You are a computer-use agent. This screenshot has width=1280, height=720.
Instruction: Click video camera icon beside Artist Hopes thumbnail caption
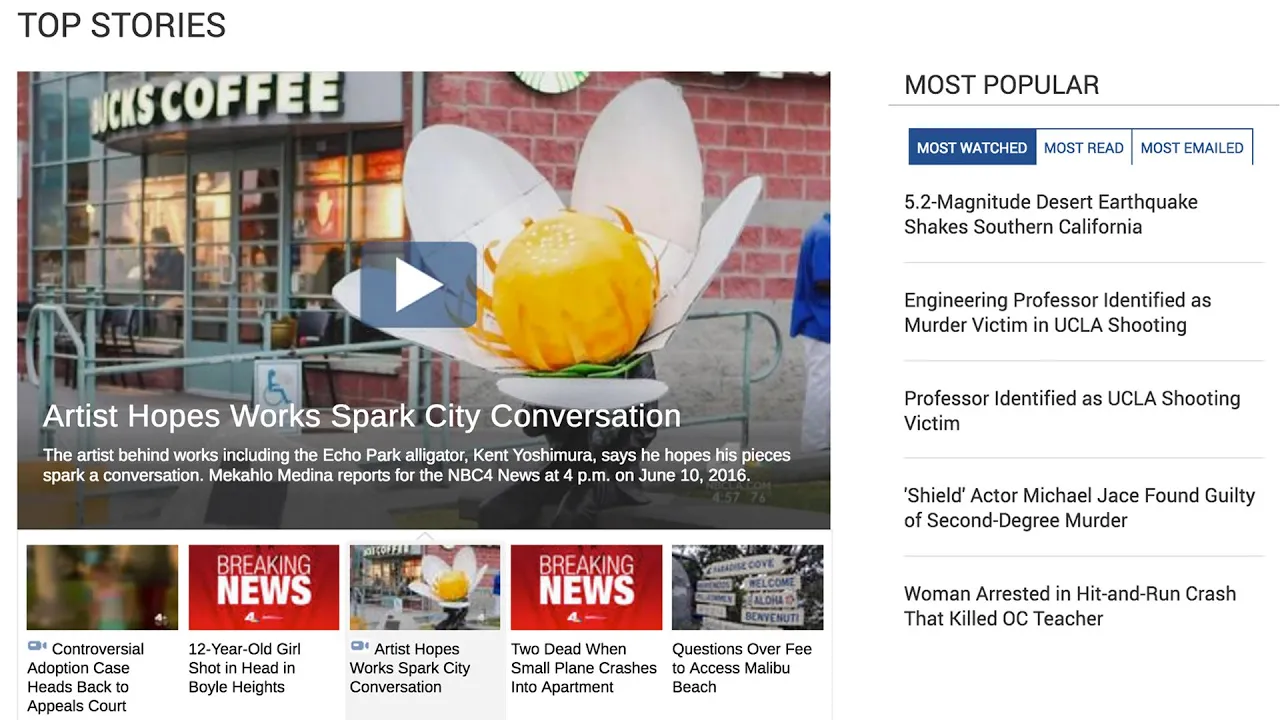(360, 647)
